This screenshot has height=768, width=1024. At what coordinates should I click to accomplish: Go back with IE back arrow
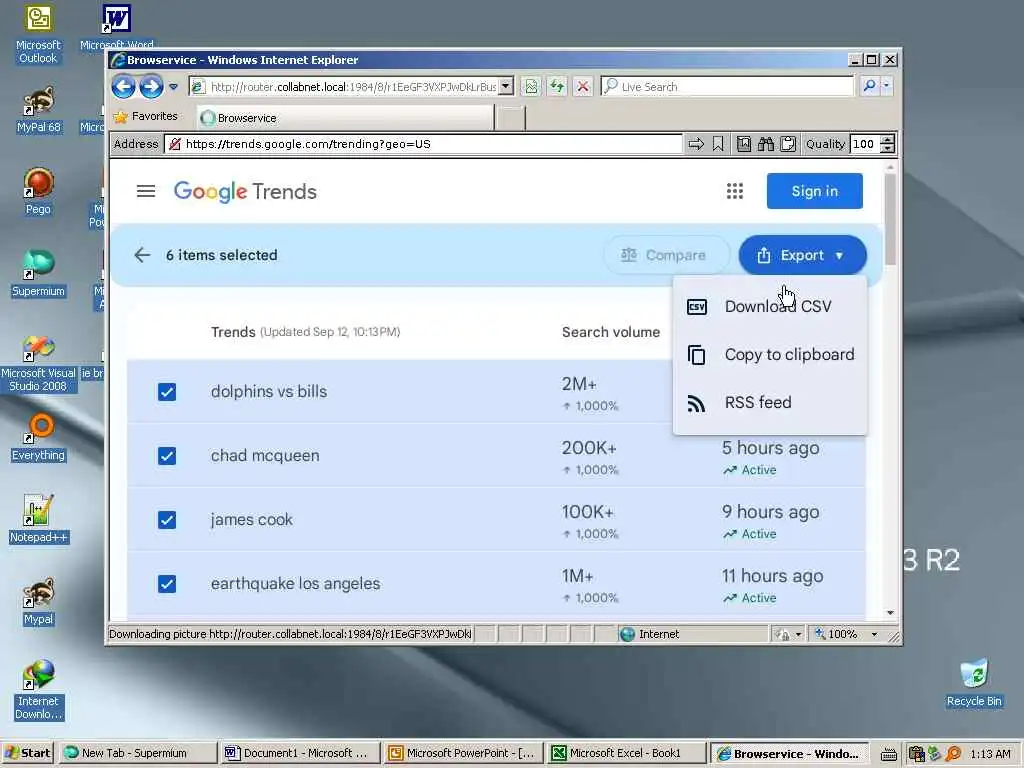click(123, 86)
